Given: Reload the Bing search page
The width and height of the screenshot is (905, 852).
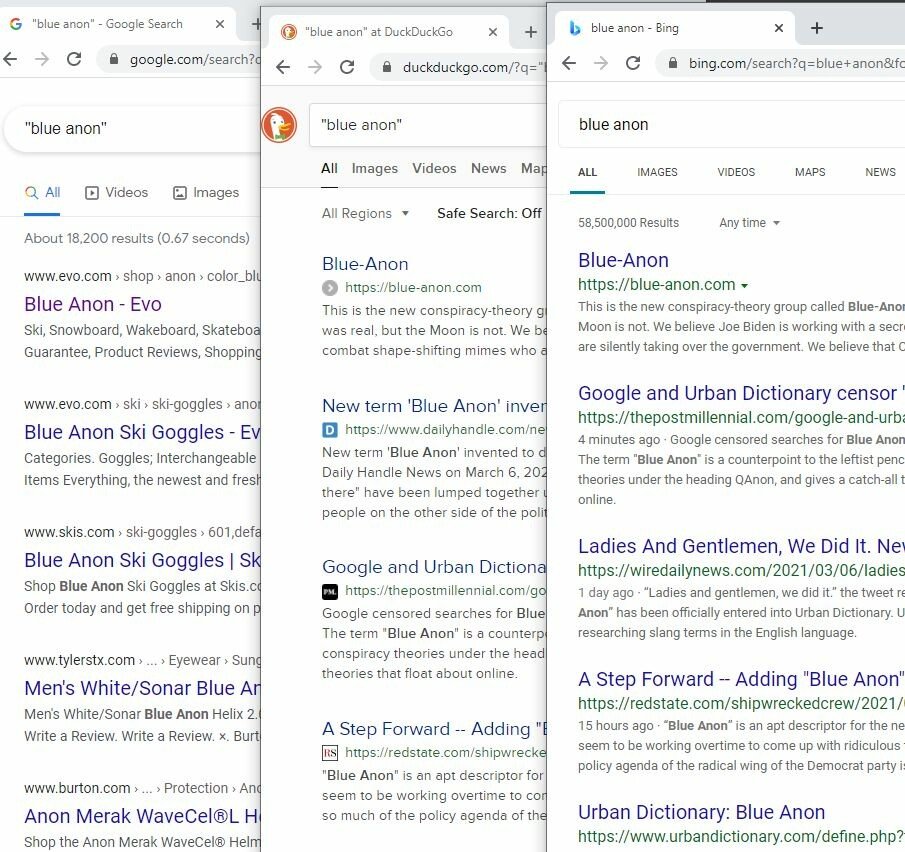Looking at the screenshot, I should click(633, 63).
